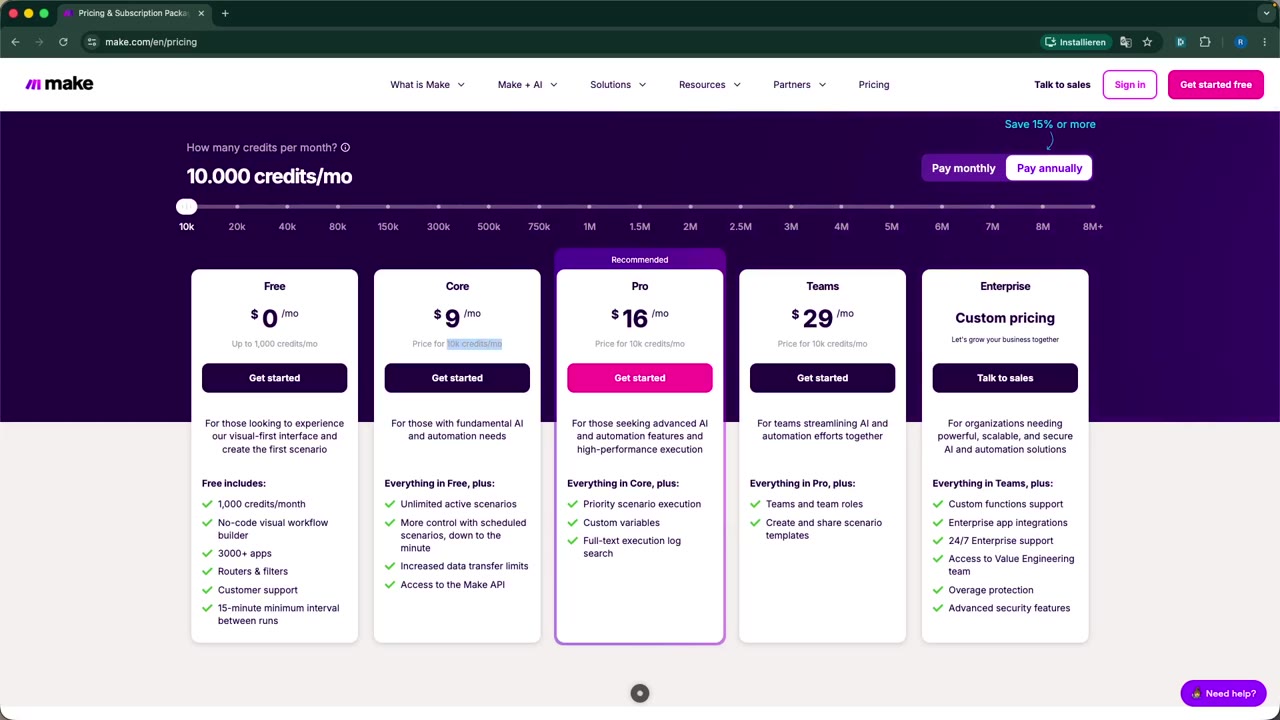
Task: Click Get started free button
Action: click(x=1216, y=85)
